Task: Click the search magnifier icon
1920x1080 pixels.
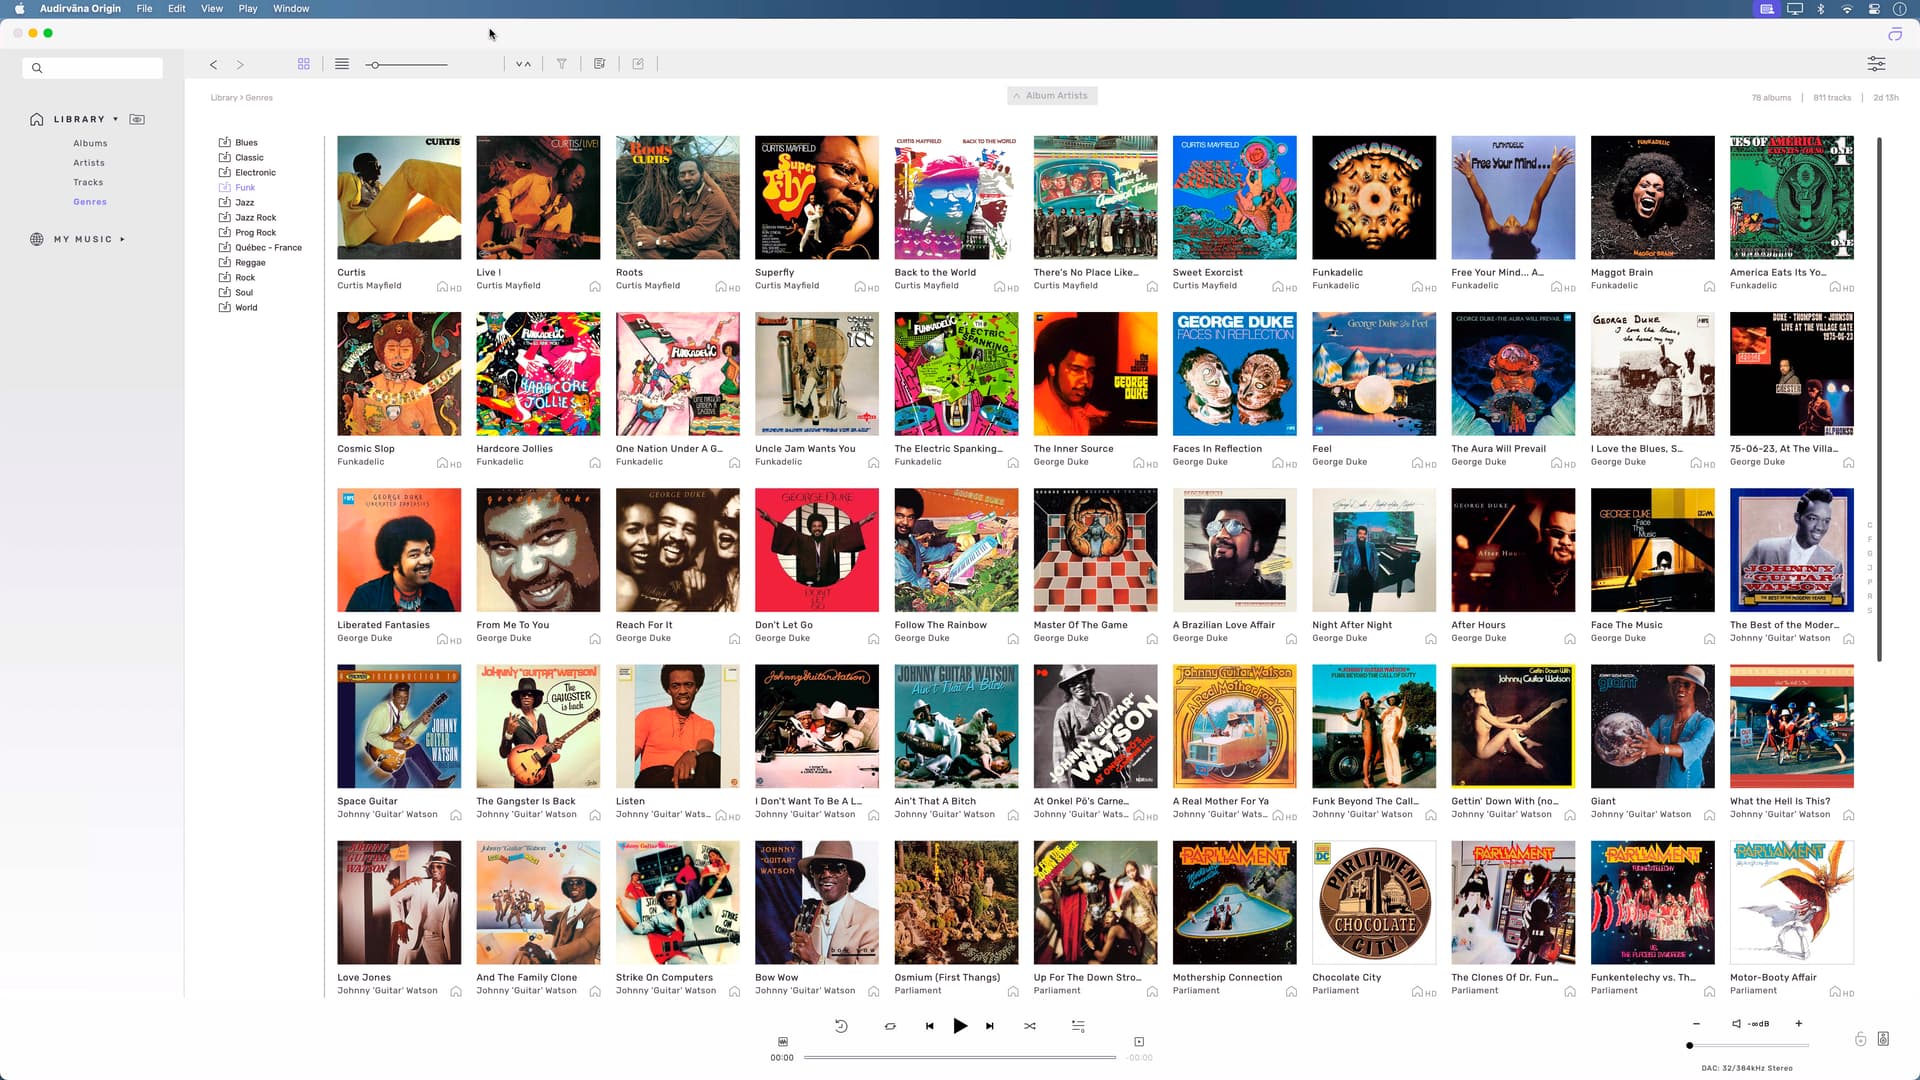Action: point(37,68)
